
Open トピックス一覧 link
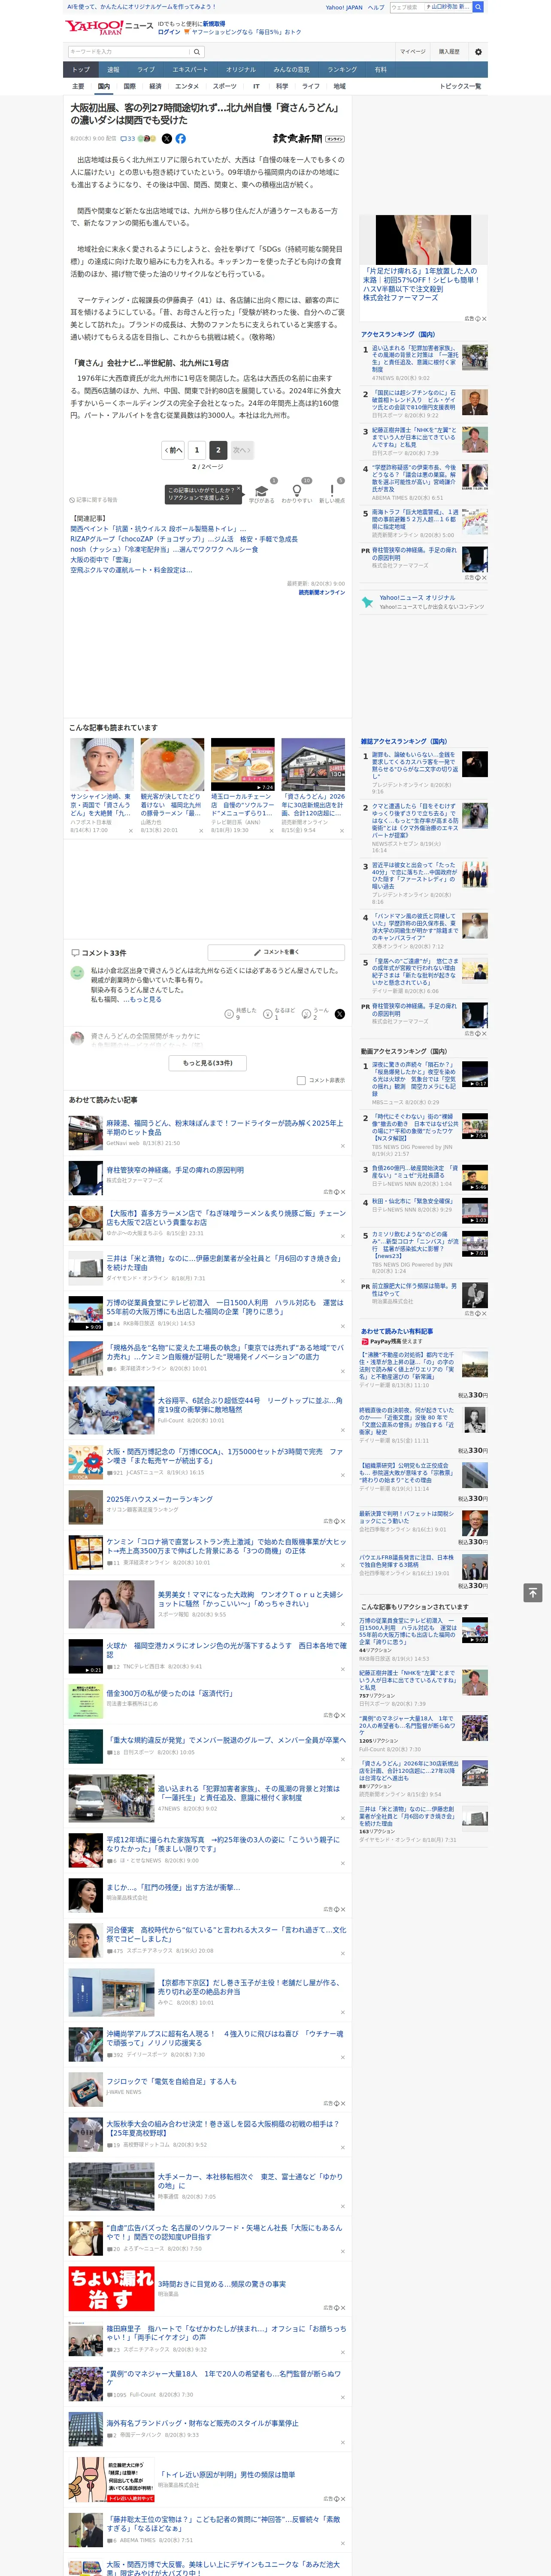tap(460, 86)
